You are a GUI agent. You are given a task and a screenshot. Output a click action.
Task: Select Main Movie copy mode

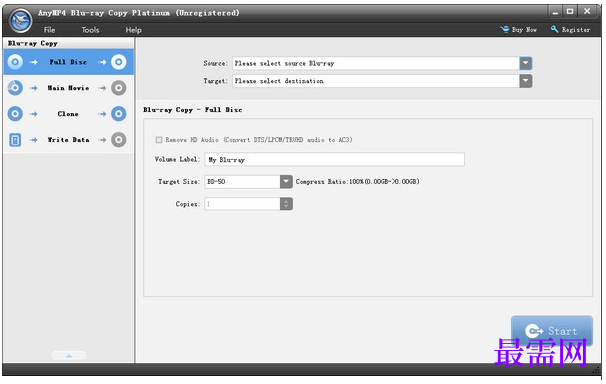point(68,88)
